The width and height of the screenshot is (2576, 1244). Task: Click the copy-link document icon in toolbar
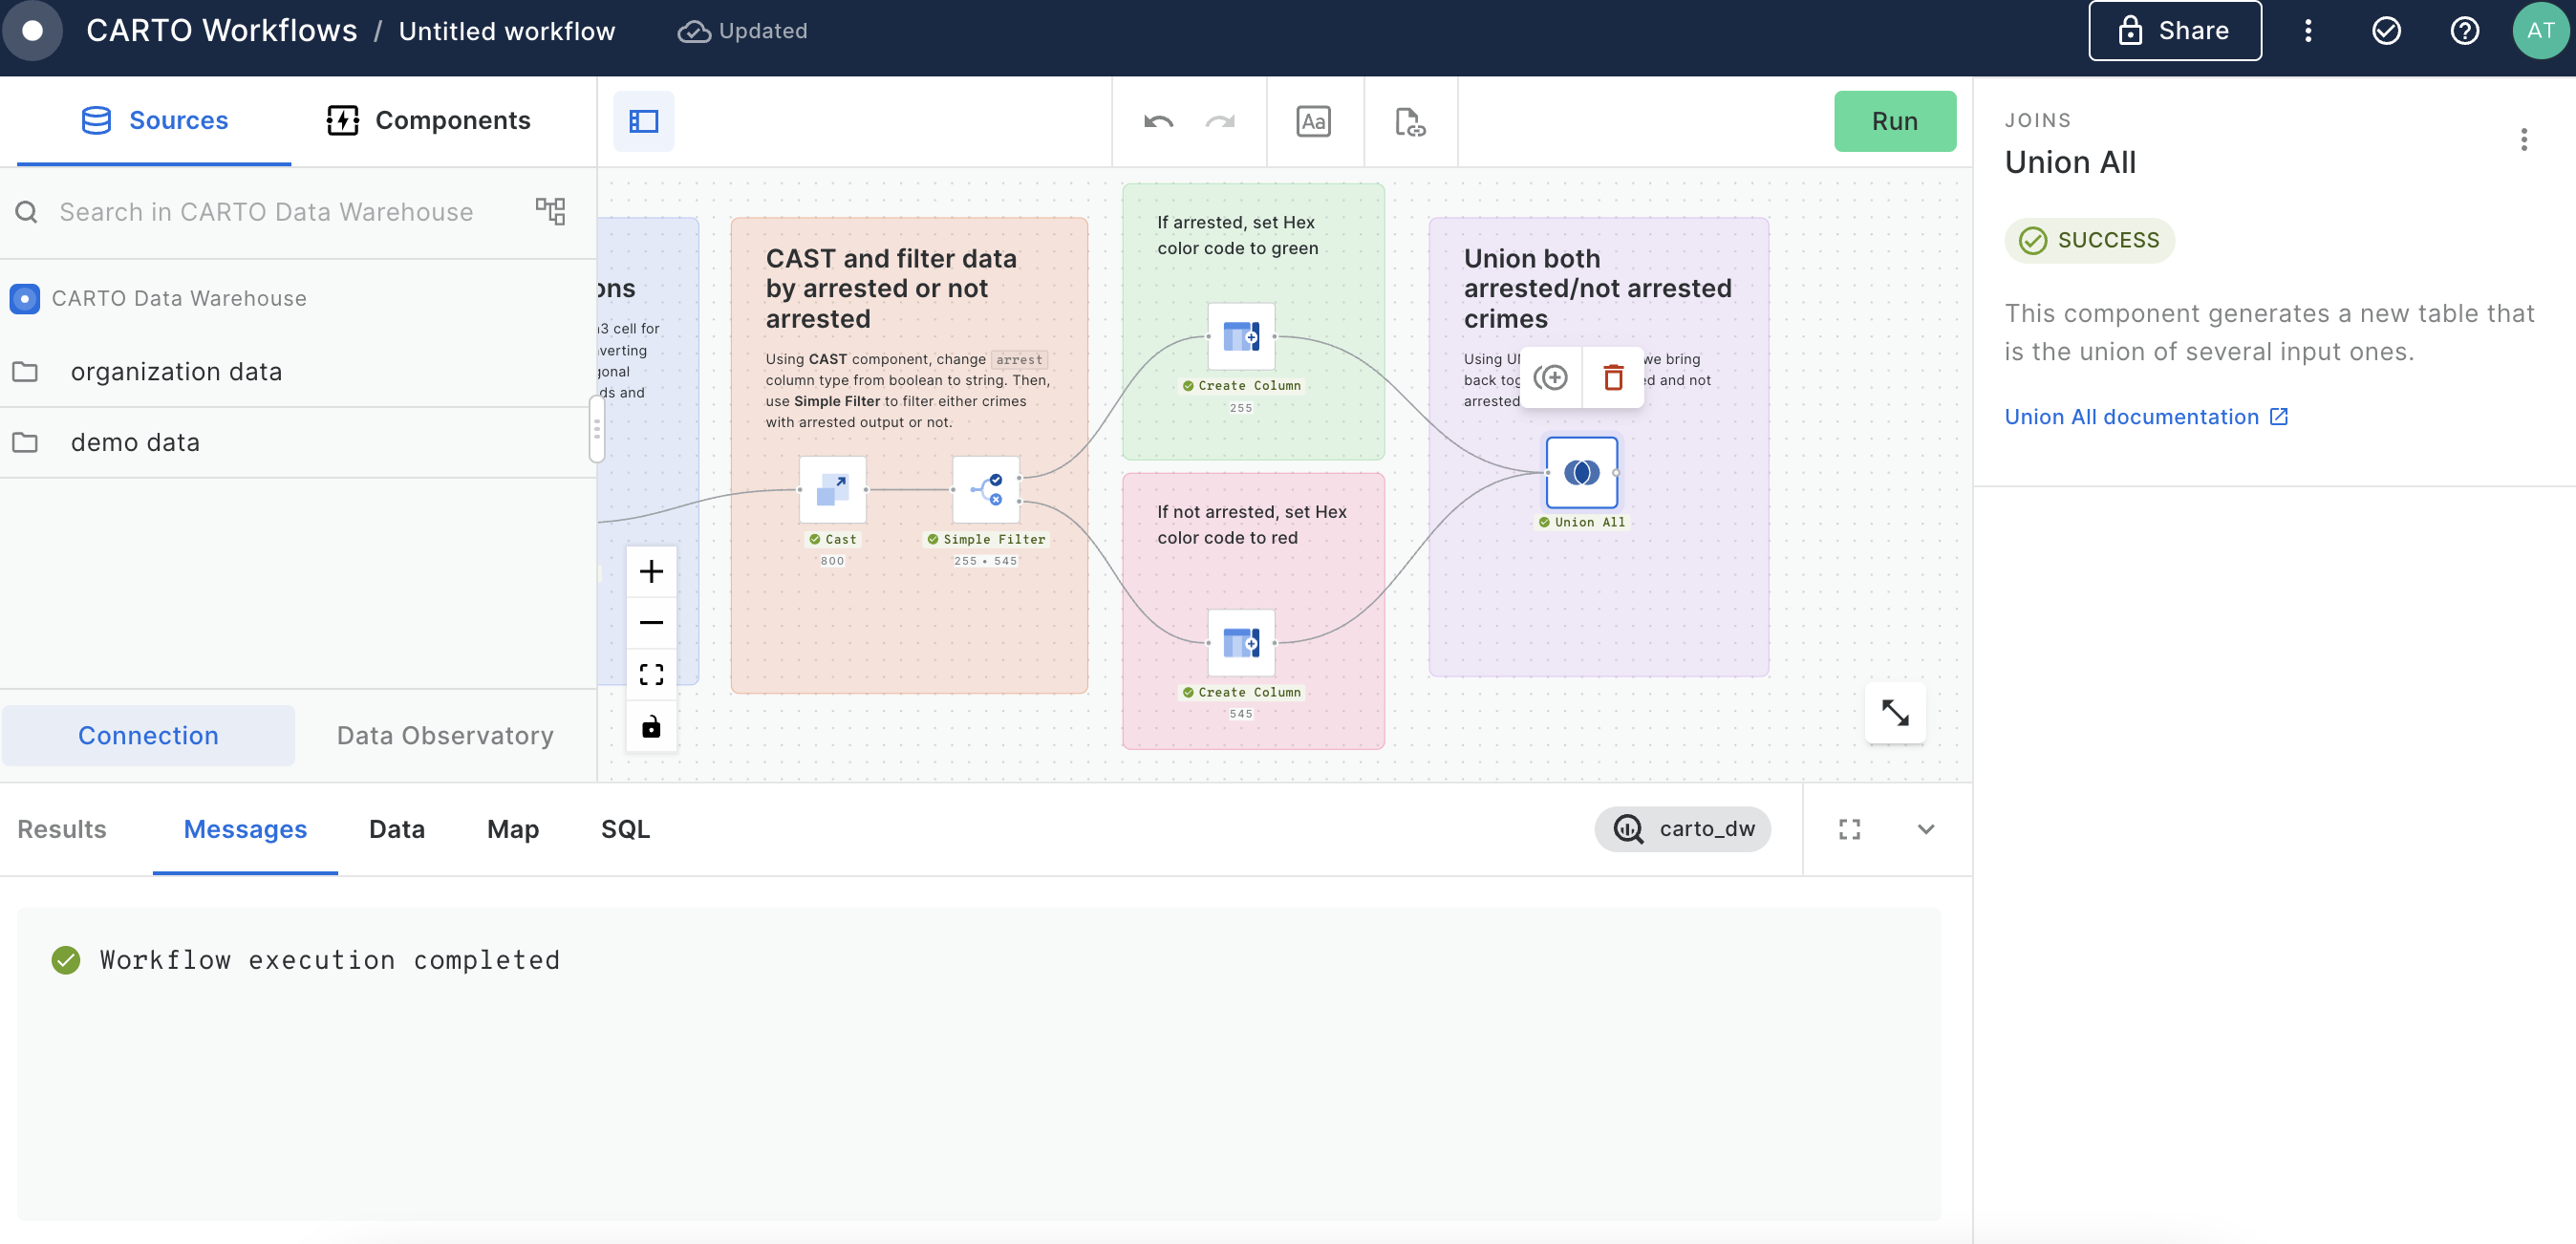tap(1409, 121)
